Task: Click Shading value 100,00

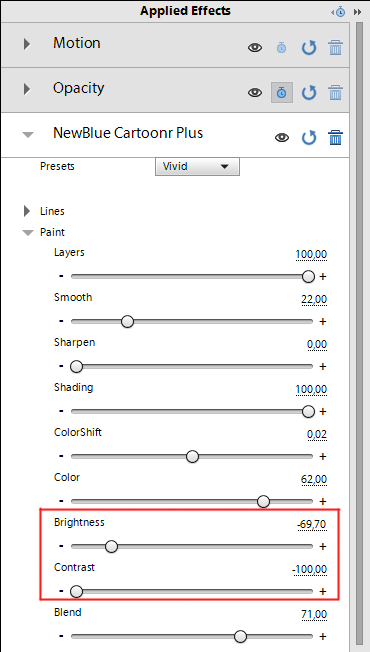Action: coord(311,389)
